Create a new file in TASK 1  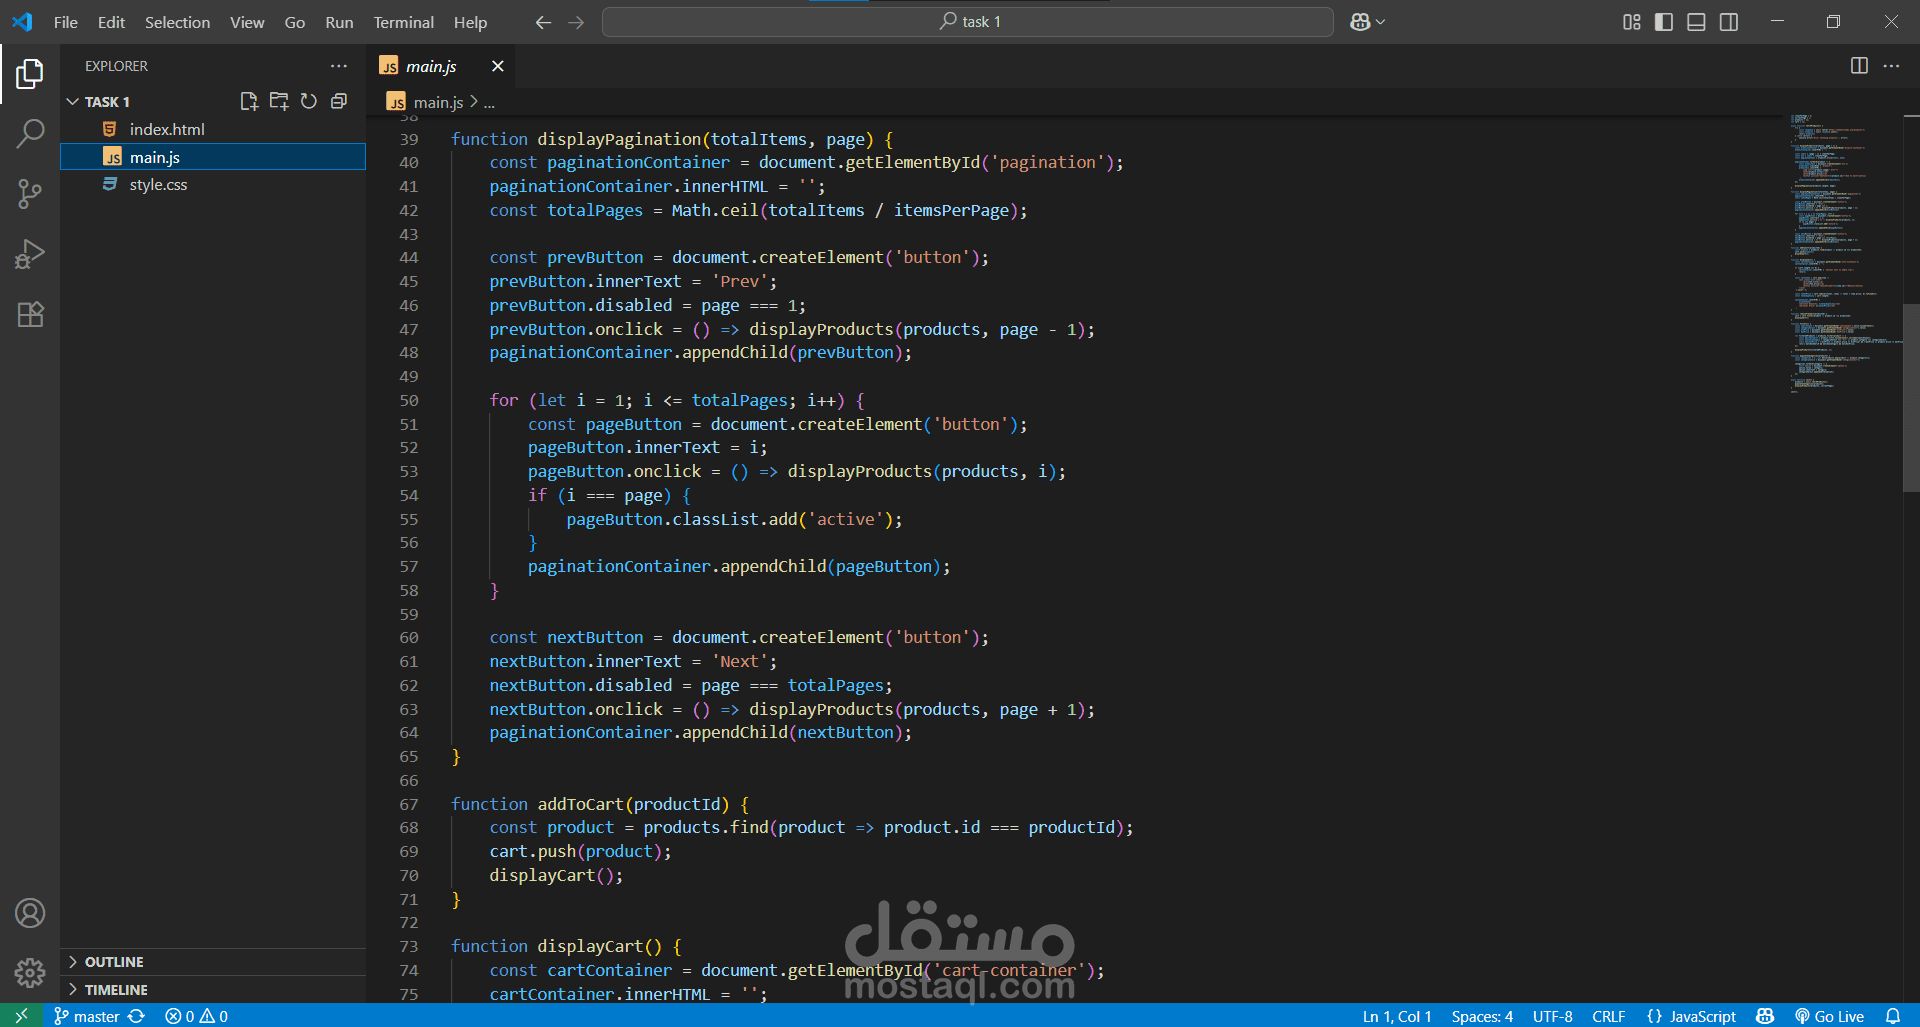tap(249, 101)
